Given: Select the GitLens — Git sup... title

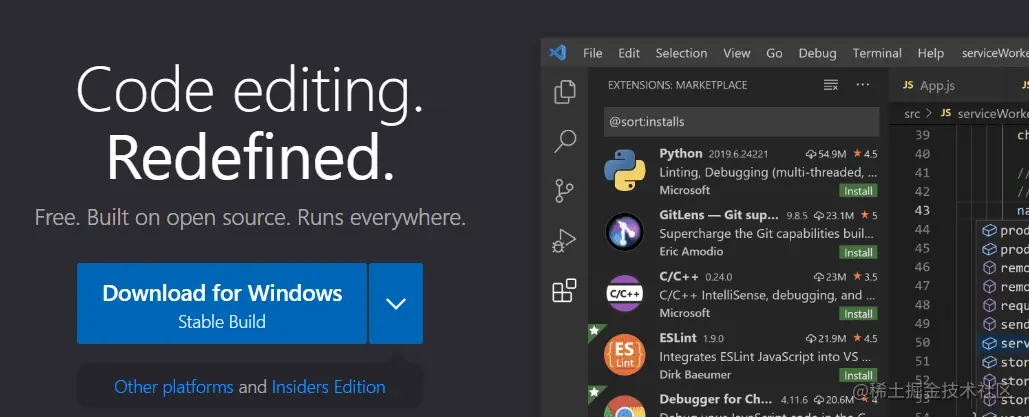Looking at the screenshot, I should click(x=719, y=215).
